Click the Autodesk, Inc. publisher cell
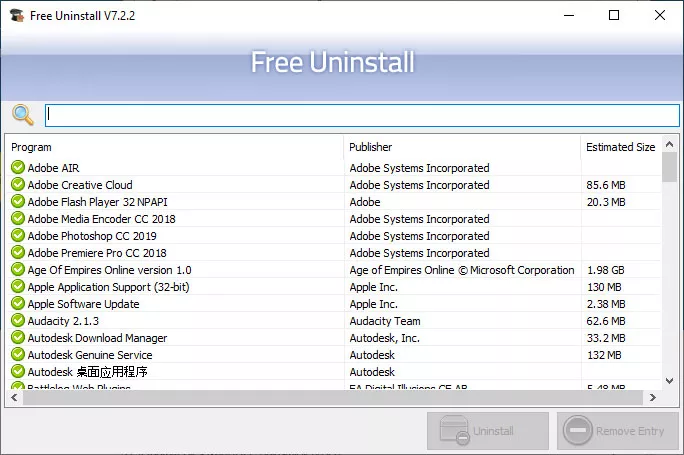Screen dimensions: 684x455 point(384,338)
